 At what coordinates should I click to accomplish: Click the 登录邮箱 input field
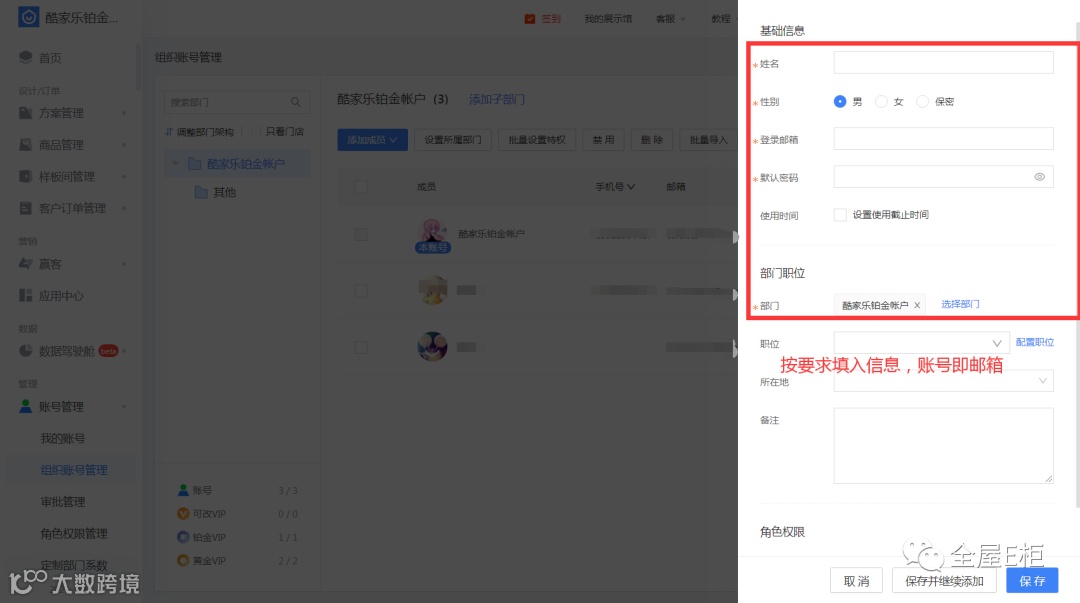coord(943,139)
